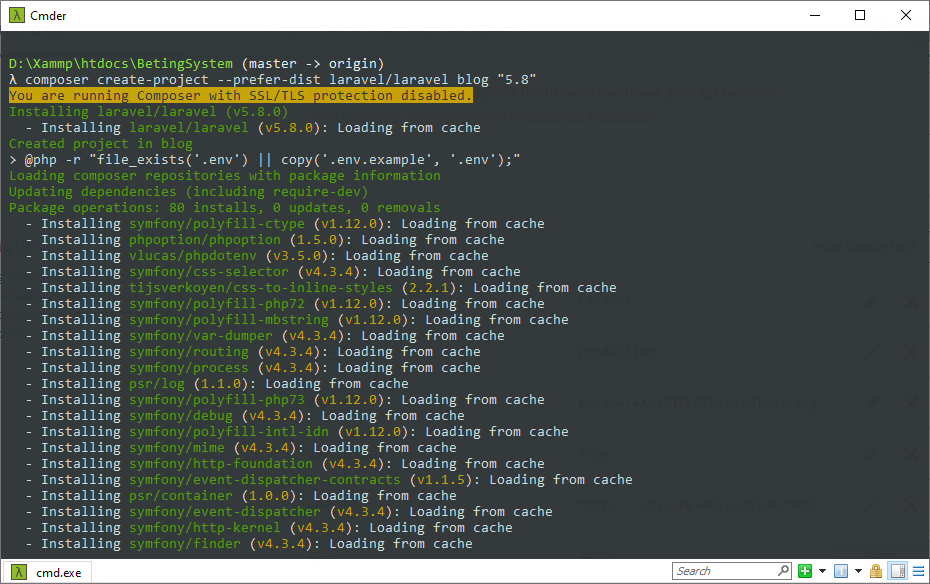930x584 pixels.
Task: Click symfony/routing package name
Action: (189, 352)
